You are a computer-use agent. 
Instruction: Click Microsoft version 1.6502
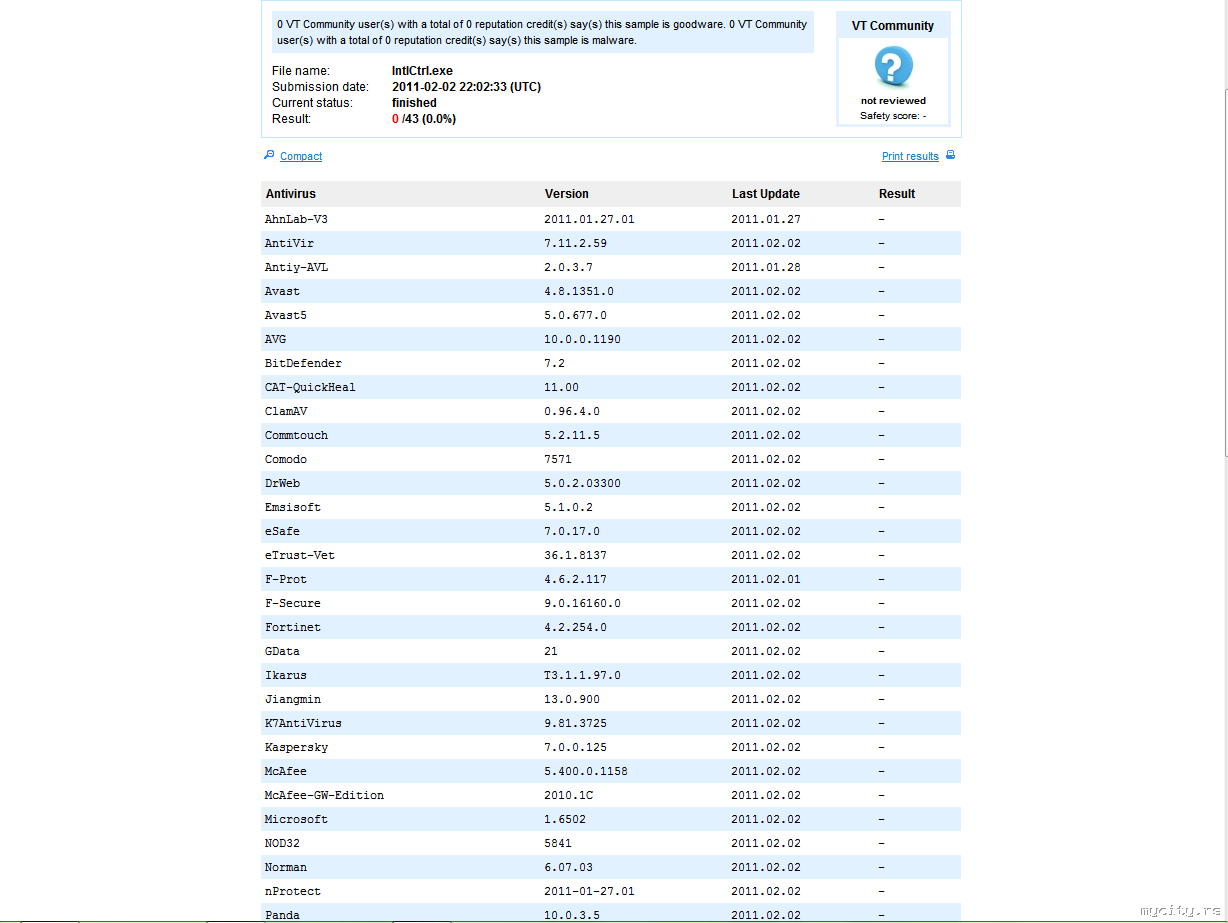coord(565,819)
